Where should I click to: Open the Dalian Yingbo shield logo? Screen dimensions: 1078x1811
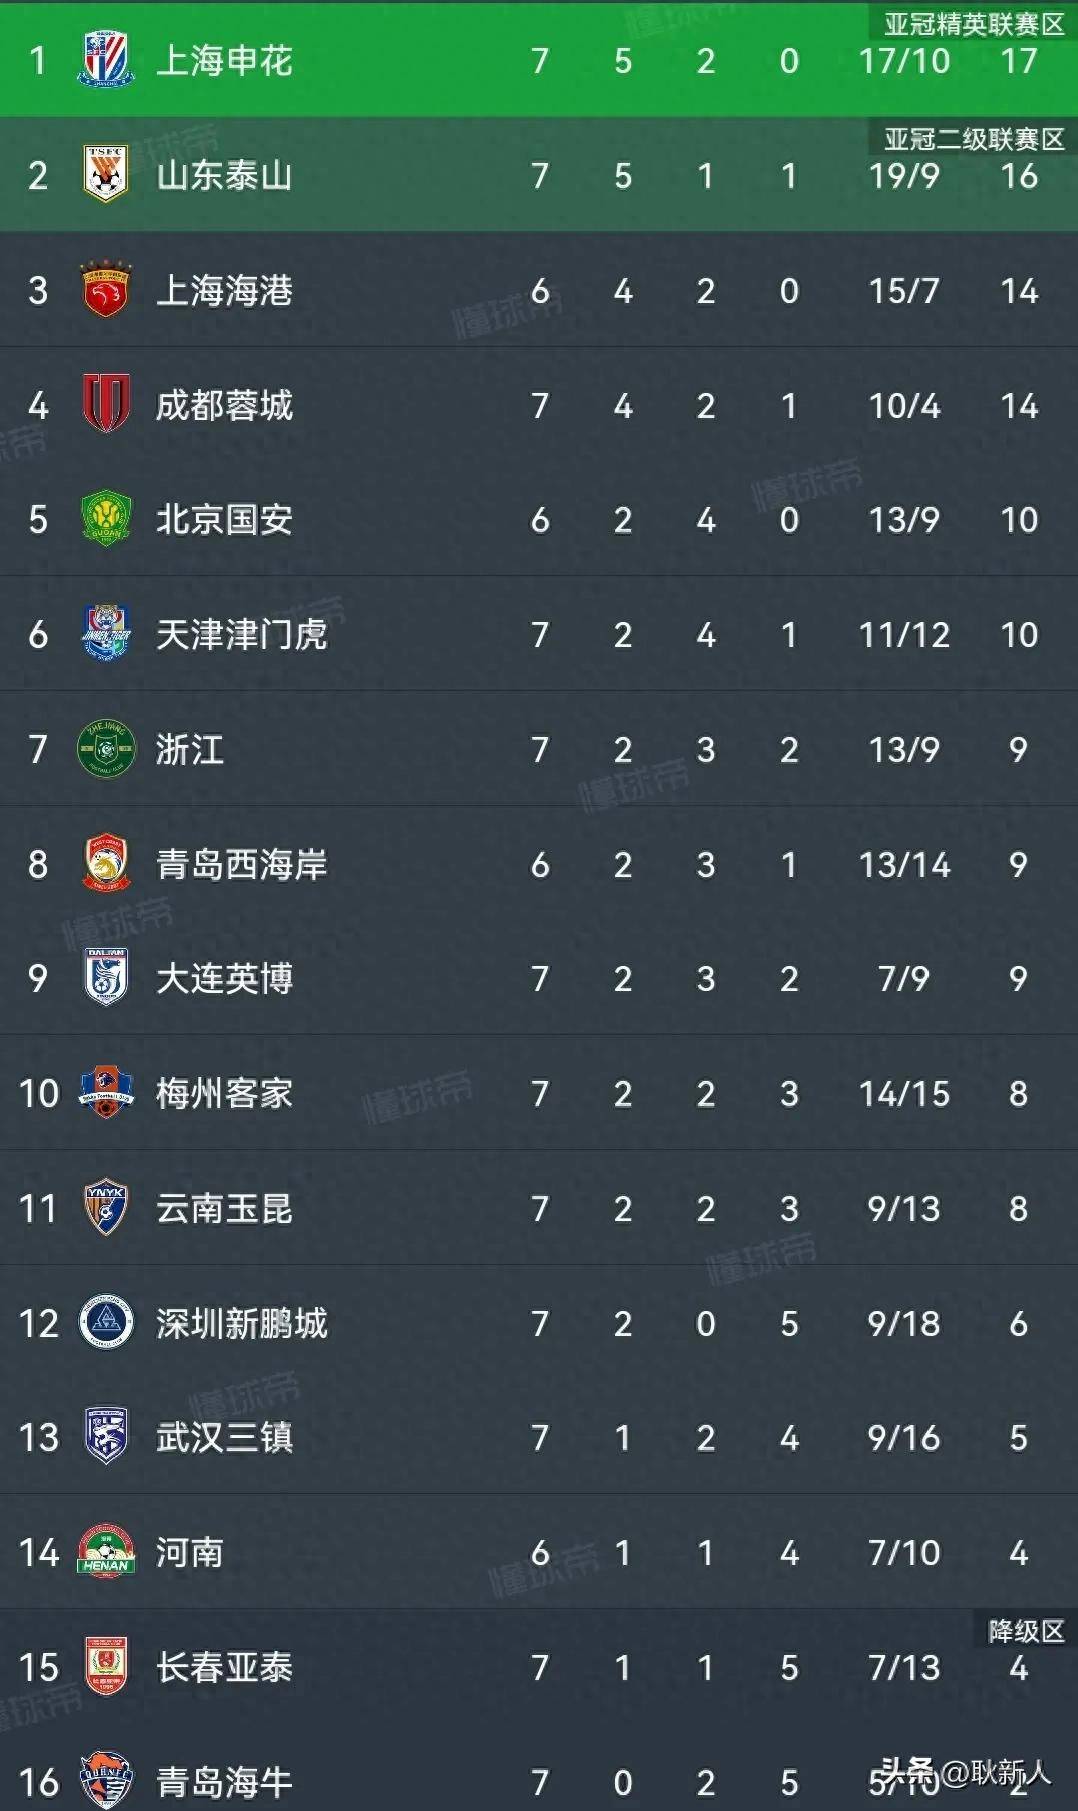[x=106, y=978]
